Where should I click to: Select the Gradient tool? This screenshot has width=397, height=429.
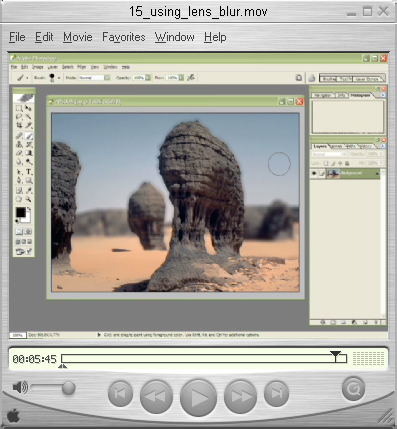tap(29, 153)
